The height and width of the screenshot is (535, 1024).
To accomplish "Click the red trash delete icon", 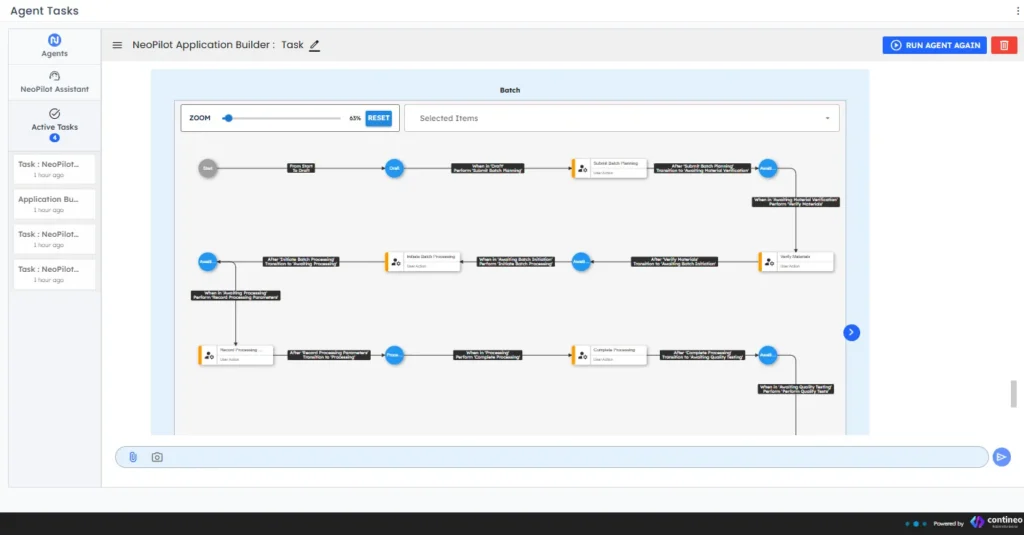I will [x=1004, y=45].
